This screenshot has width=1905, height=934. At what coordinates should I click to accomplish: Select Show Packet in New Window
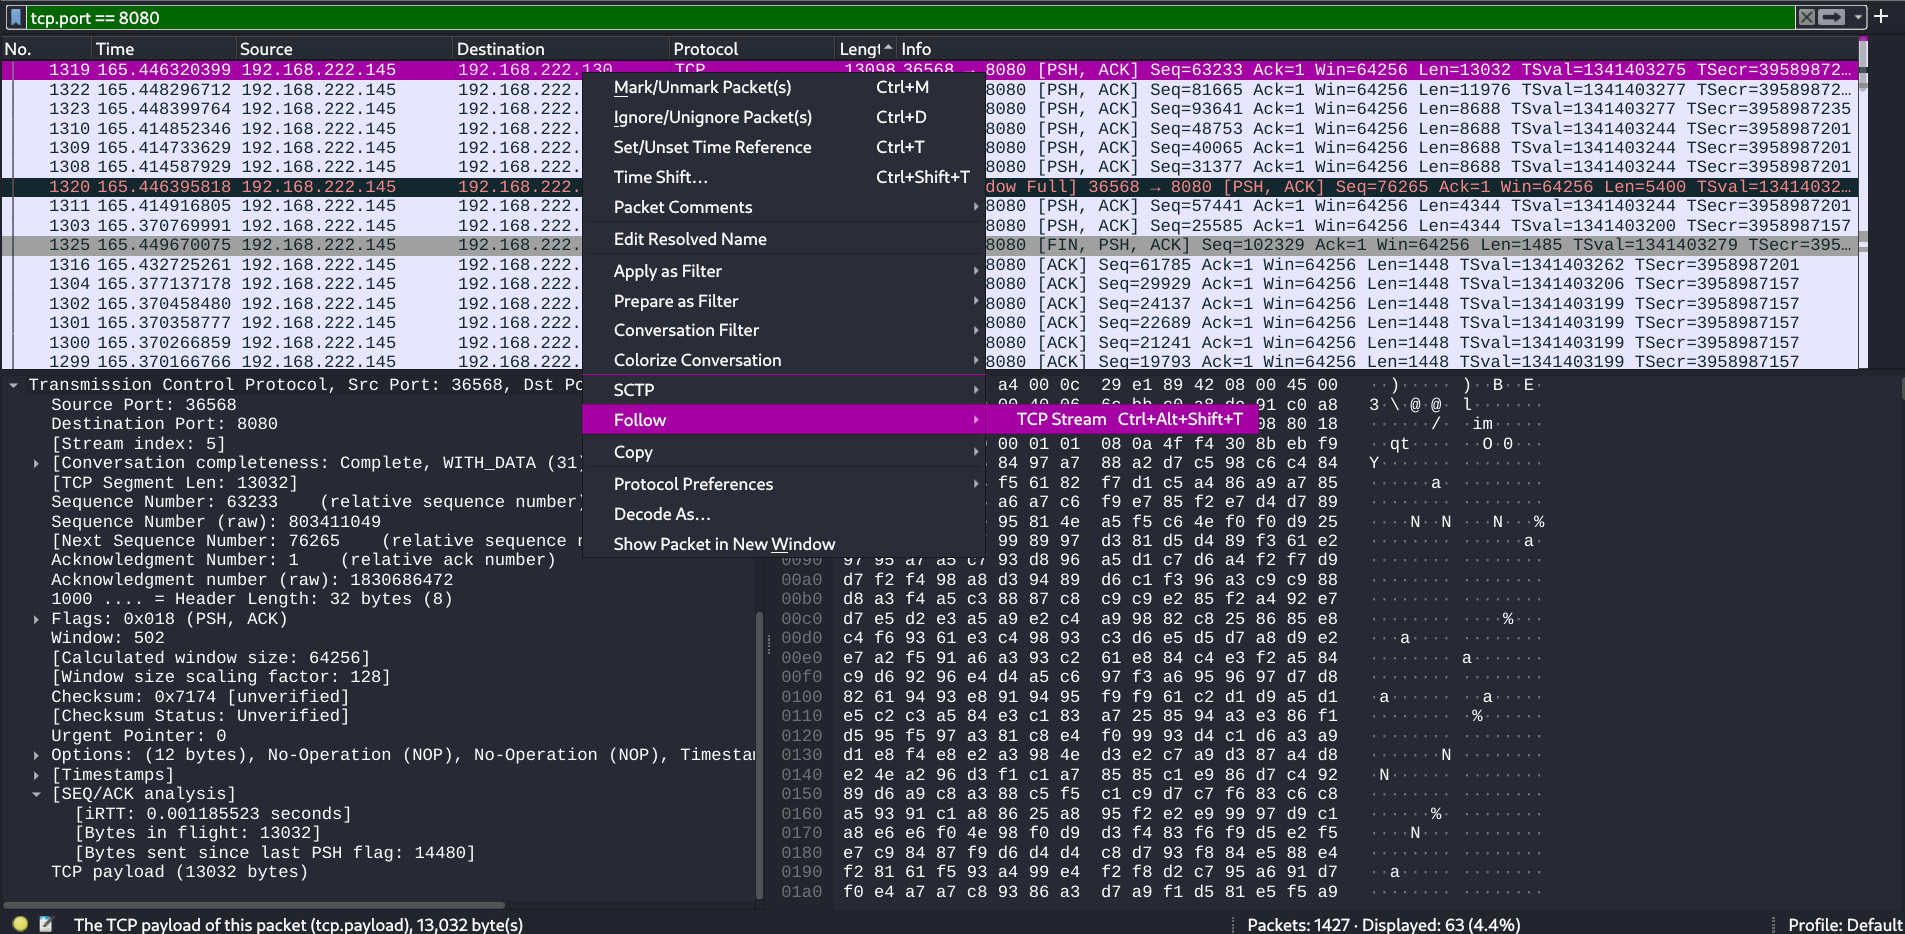[724, 544]
